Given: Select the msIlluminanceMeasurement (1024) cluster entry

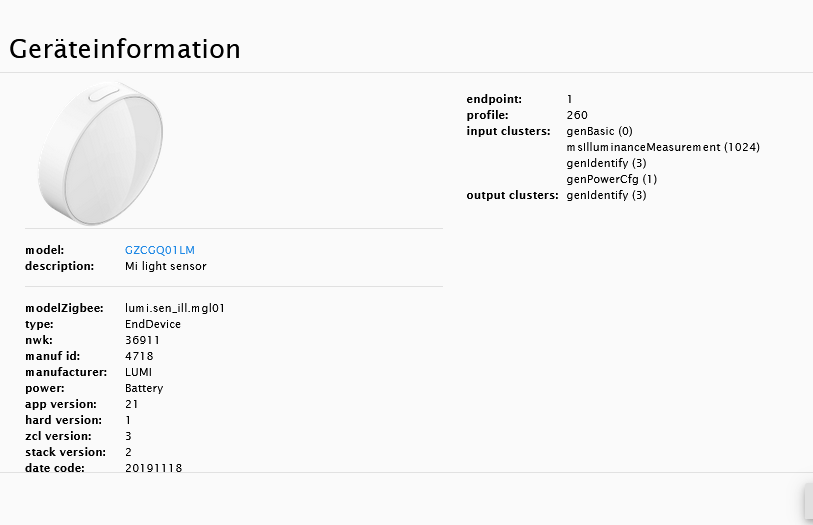Looking at the screenshot, I should 663,147.
